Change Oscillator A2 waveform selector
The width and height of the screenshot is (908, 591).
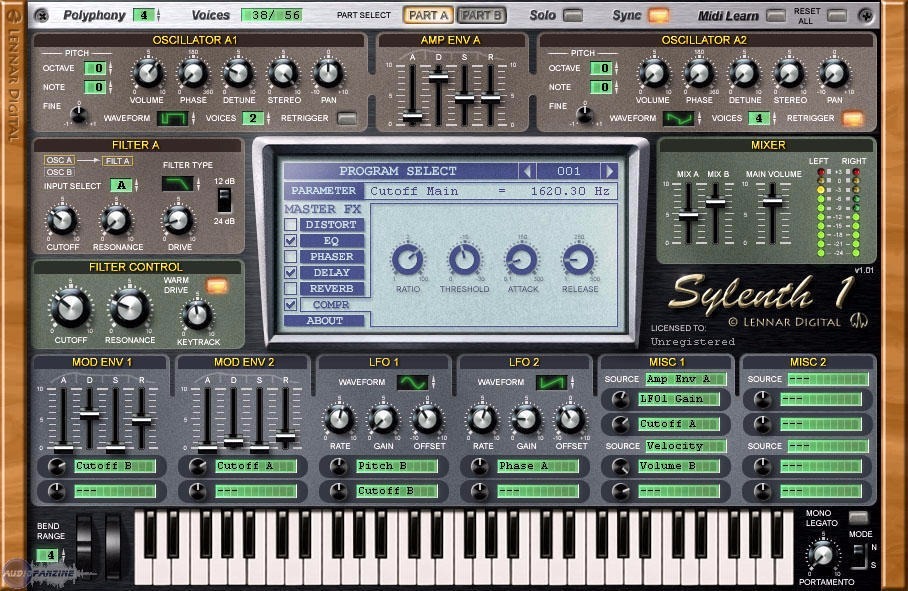point(678,118)
